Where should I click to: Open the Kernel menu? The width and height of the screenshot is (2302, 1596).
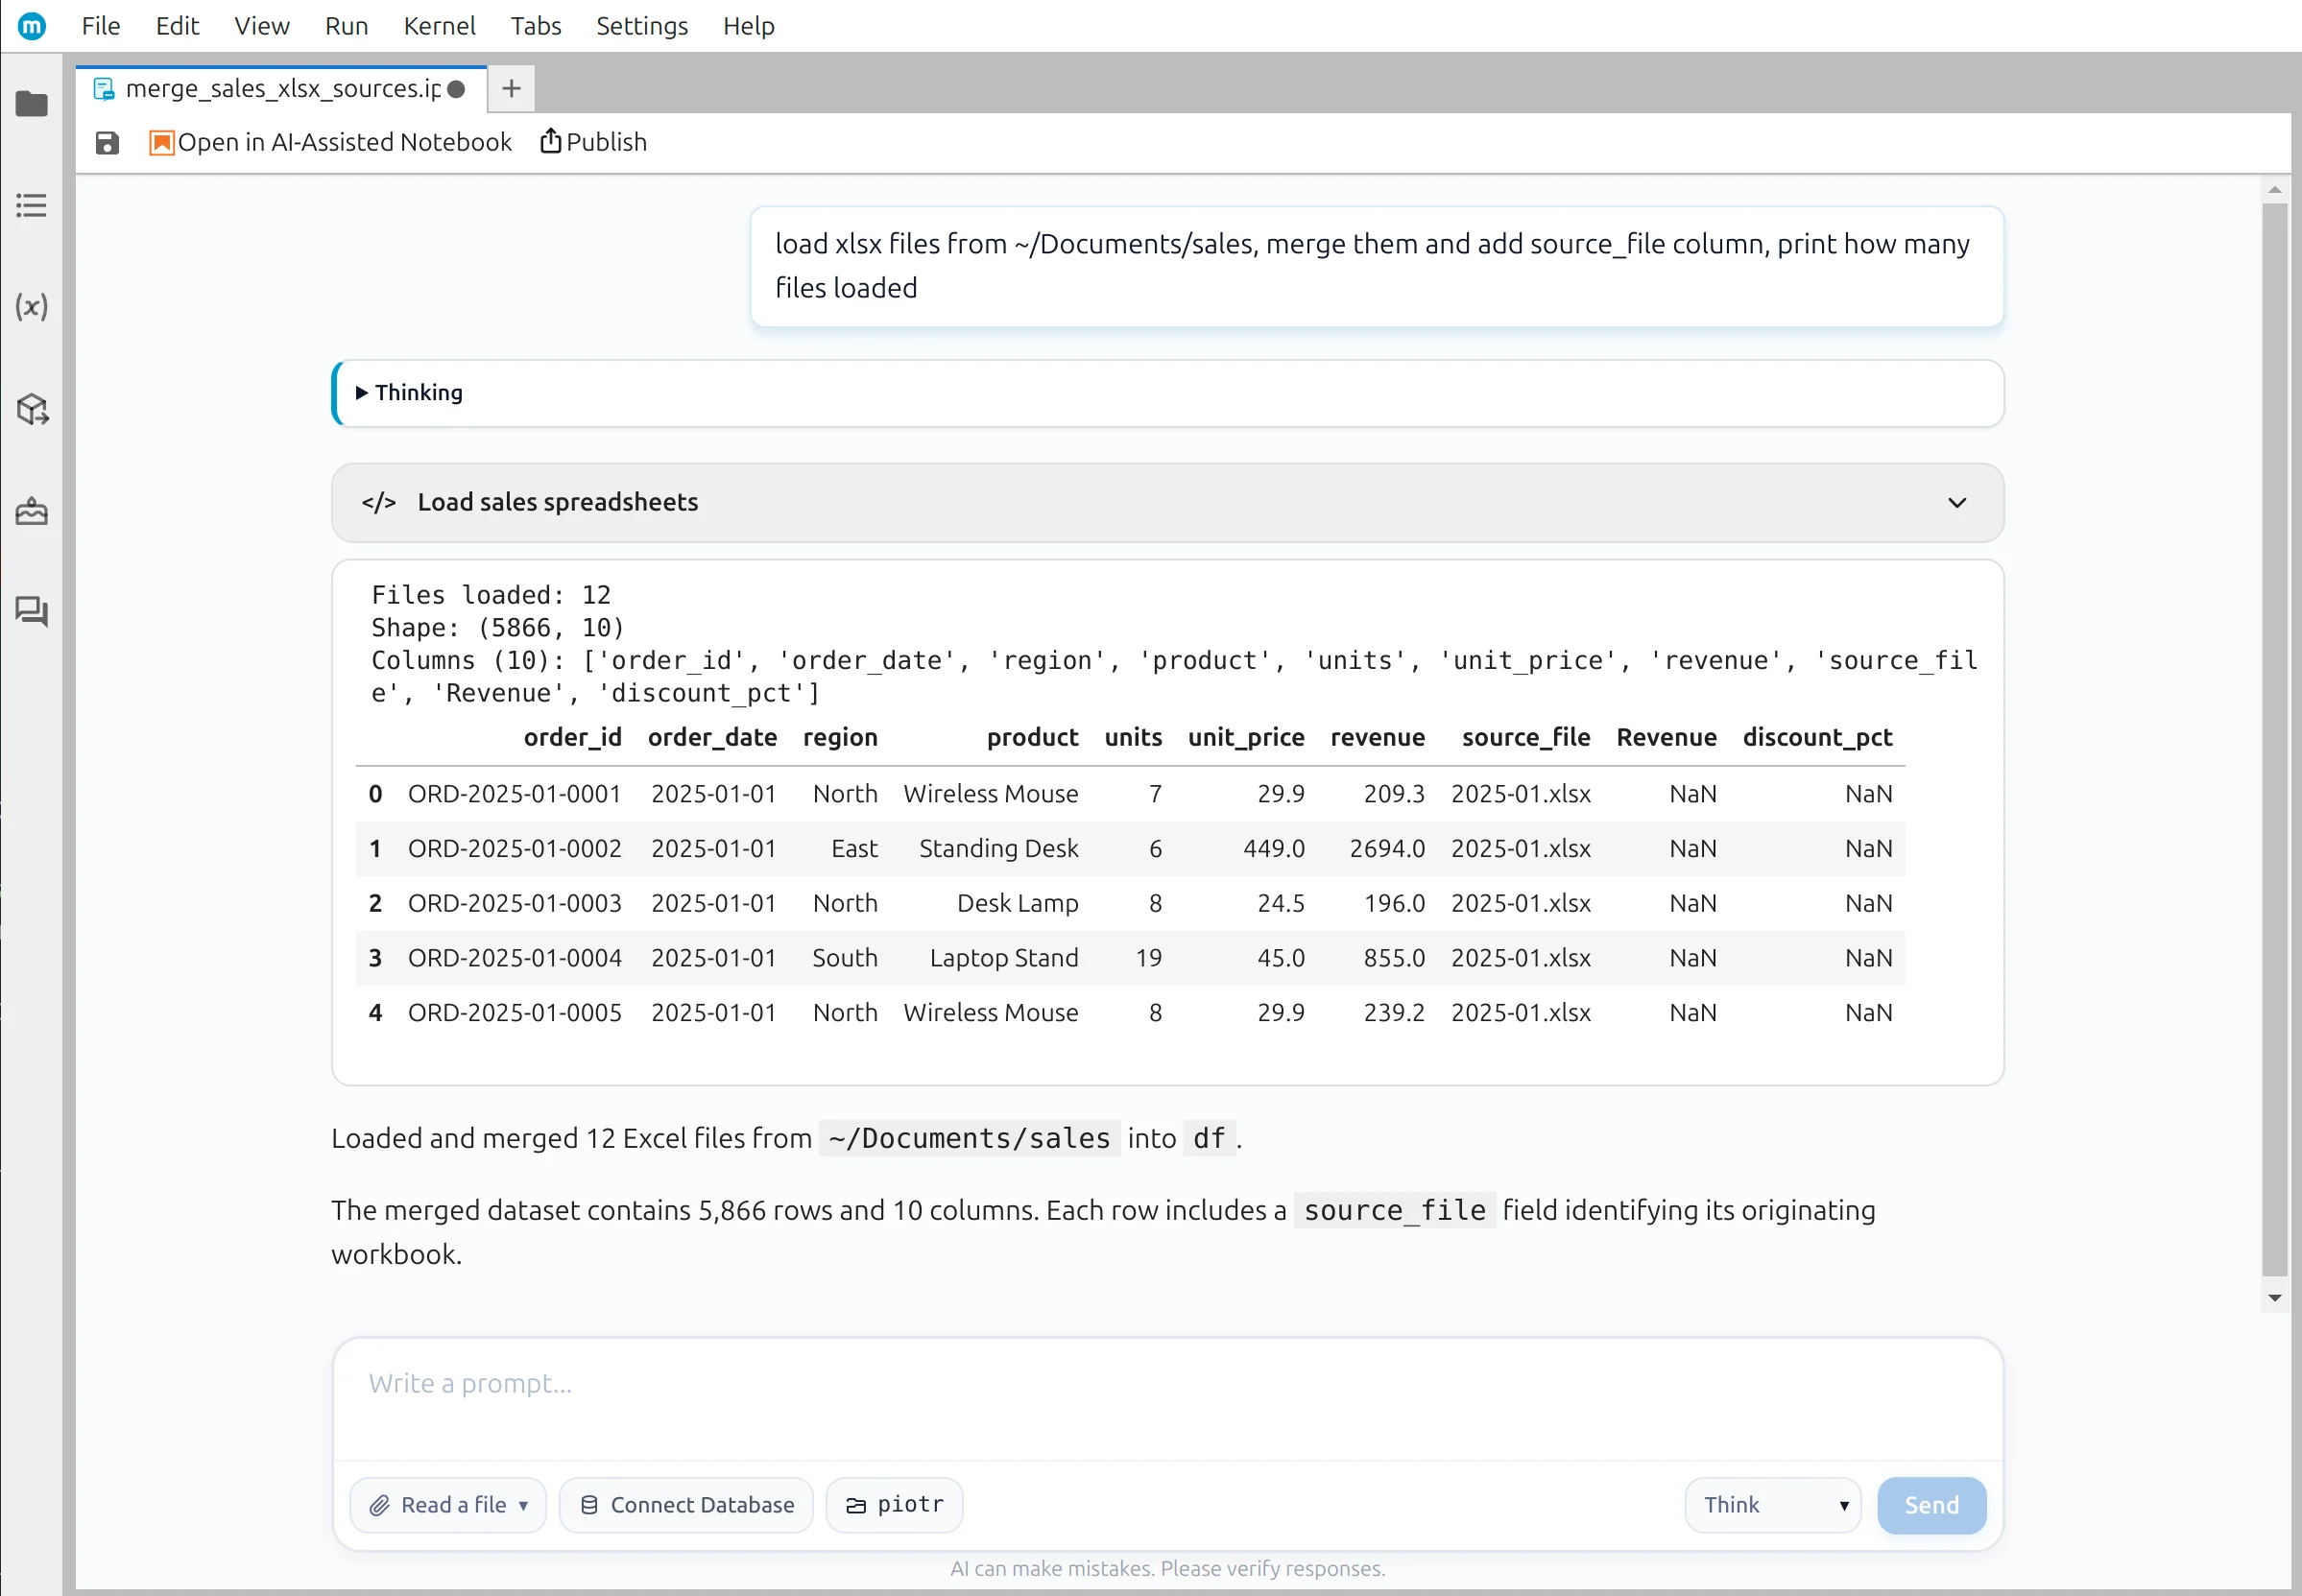(x=439, y=26)
